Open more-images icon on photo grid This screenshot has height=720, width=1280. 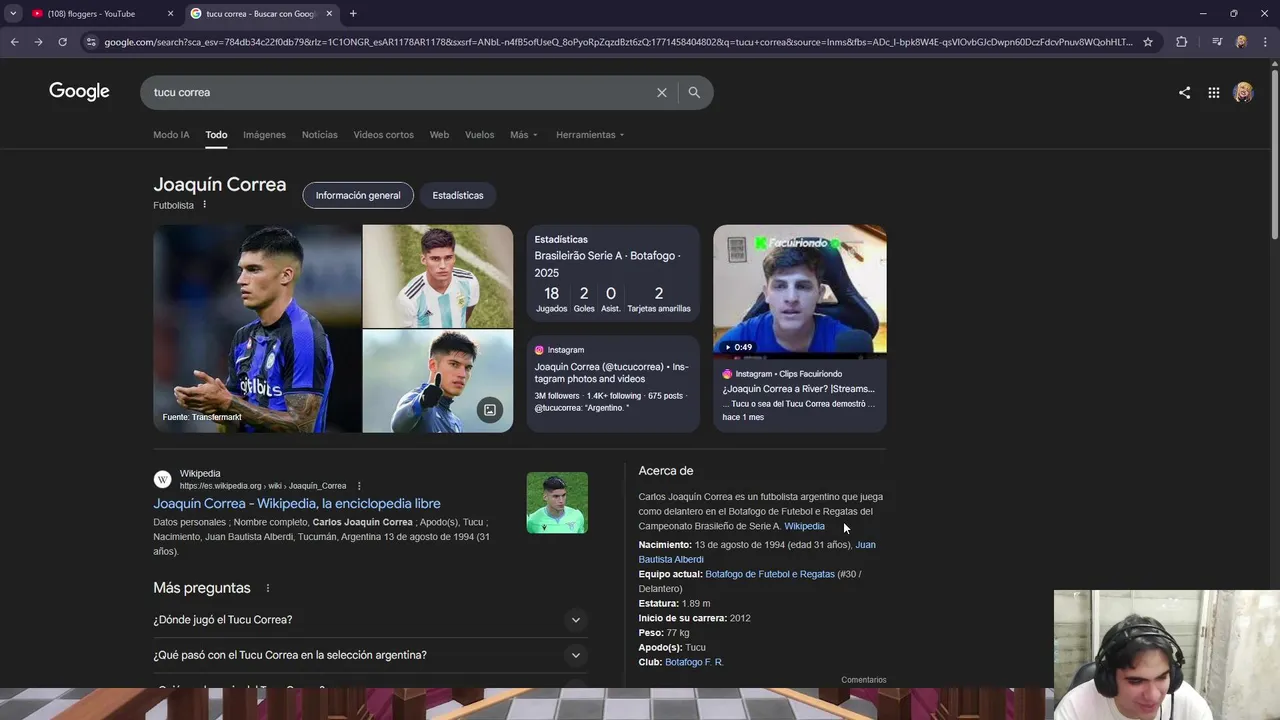(489, 409)
